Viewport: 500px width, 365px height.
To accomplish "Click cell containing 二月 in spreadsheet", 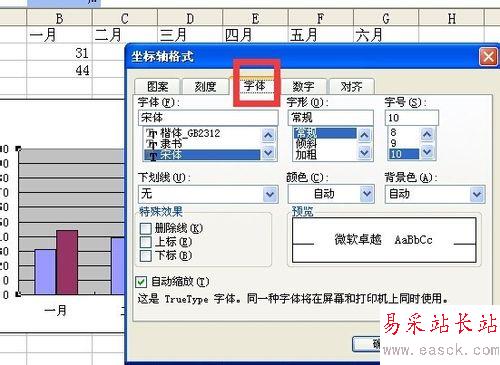I will click(x=125, y=35).
